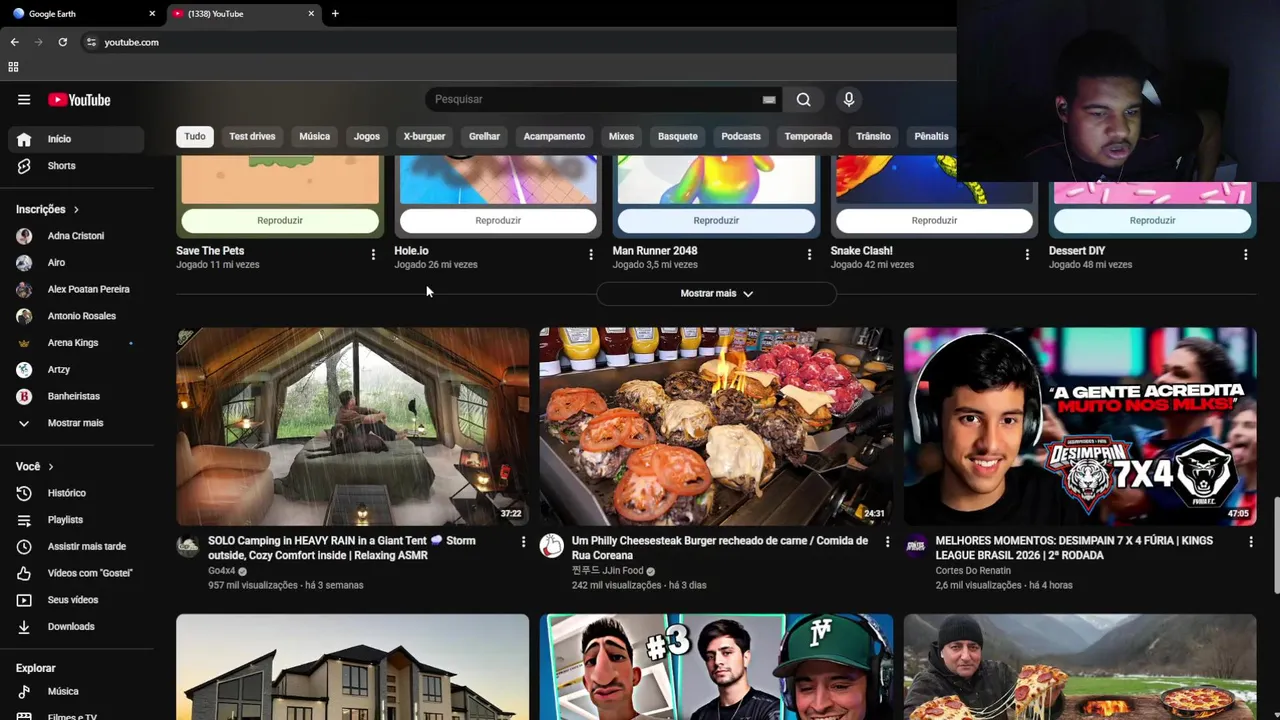Open Go4x4 channel avatar
This screenshot has height=720, width=1280.
click(188, 545)
